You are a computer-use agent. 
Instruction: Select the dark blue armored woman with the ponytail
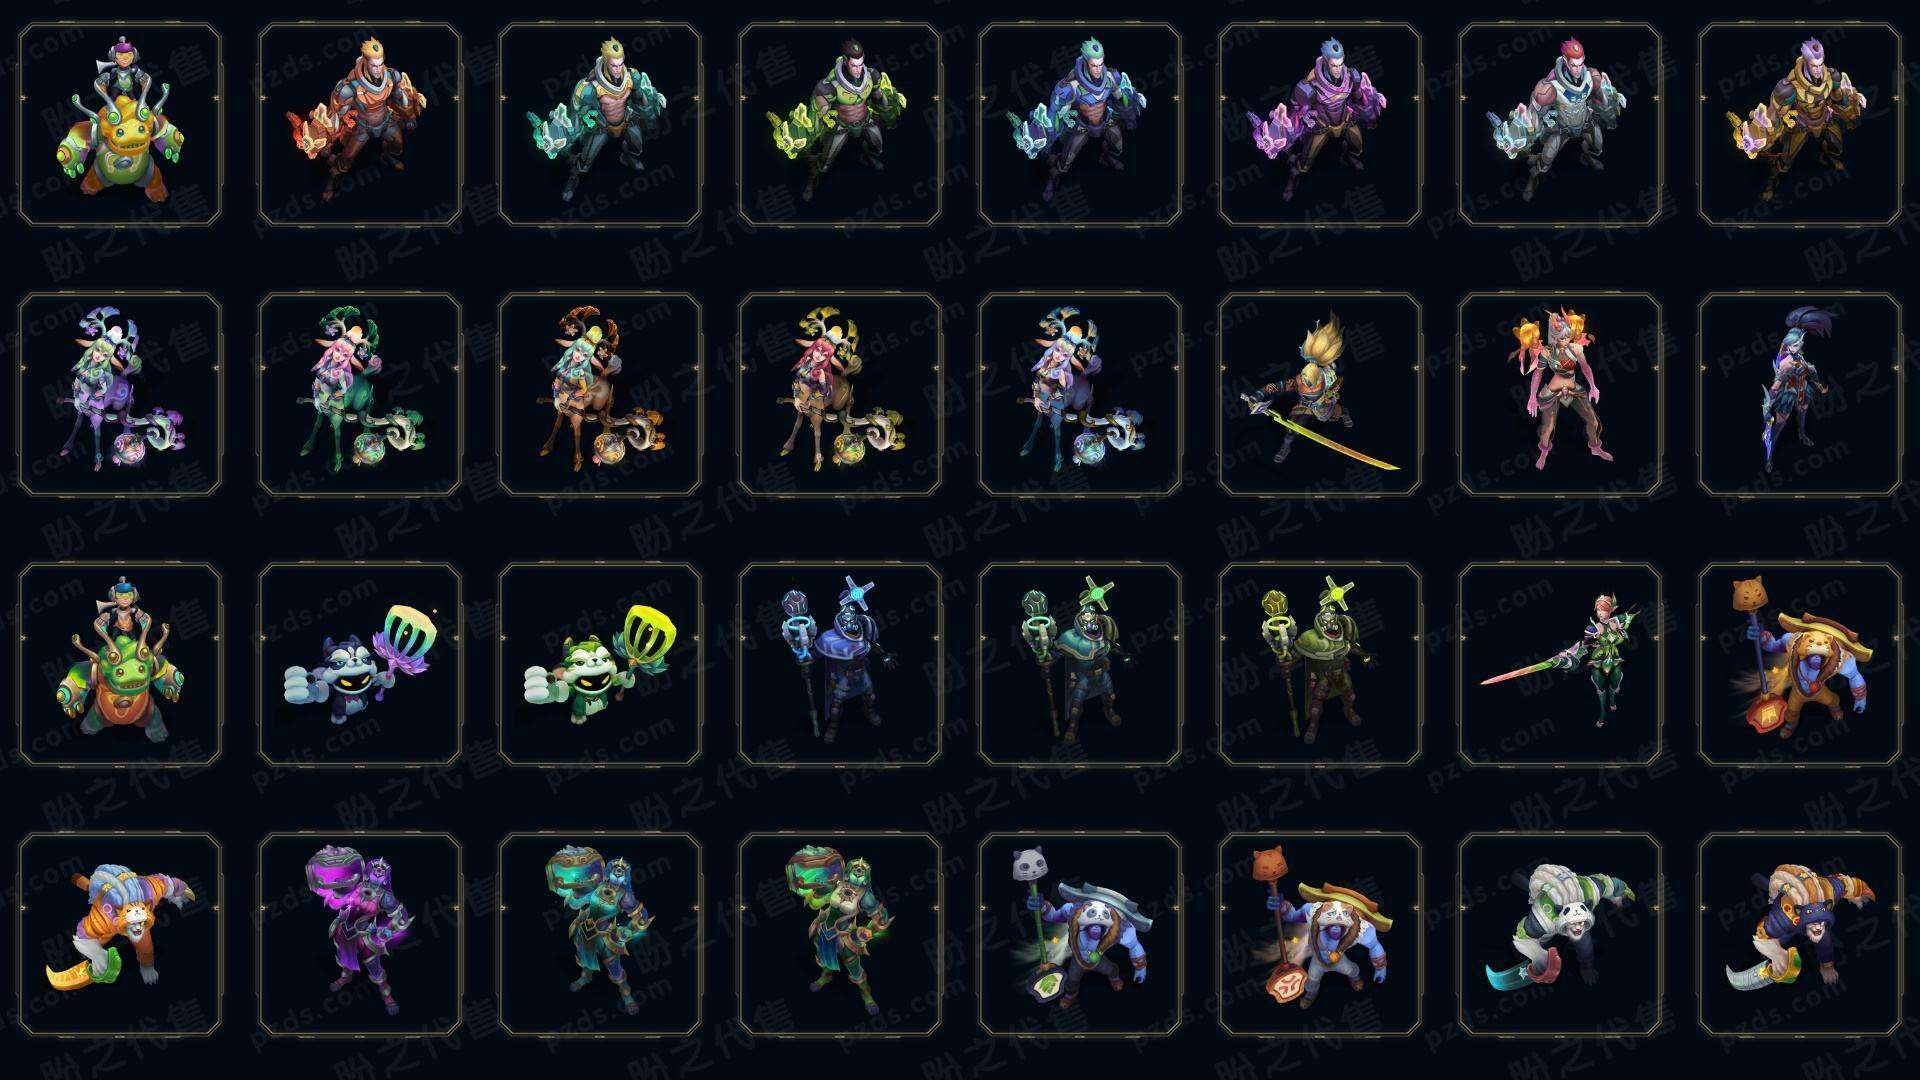click(x=1800, y=394)
